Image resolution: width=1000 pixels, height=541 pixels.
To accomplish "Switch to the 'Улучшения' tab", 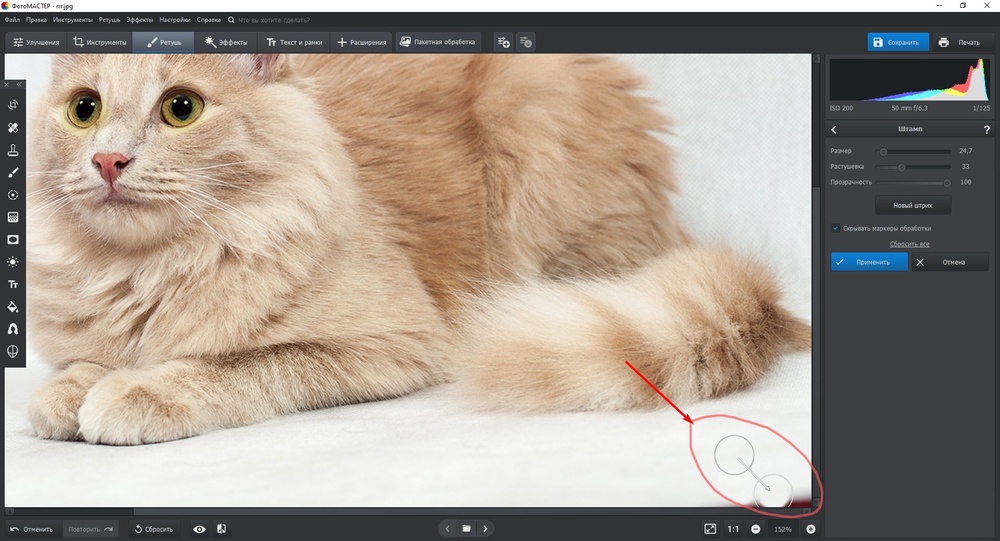I will coord(37,42).
